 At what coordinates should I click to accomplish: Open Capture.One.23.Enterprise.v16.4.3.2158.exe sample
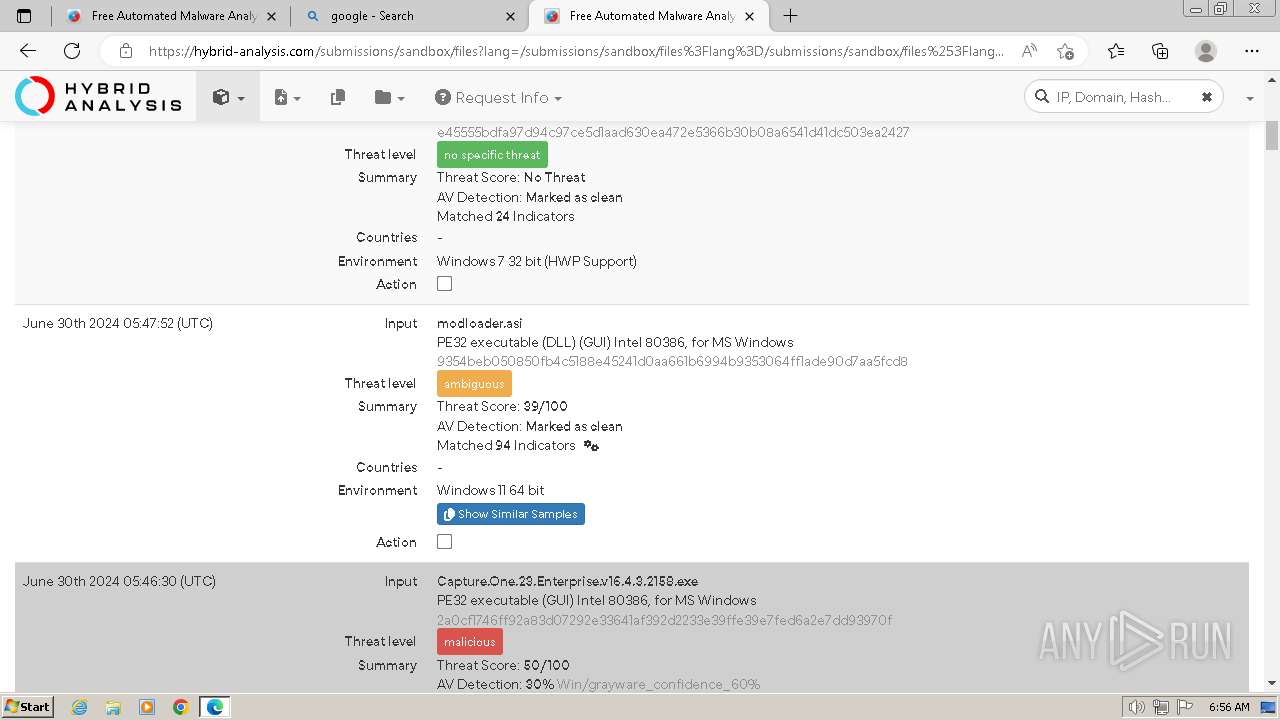tap(567, 581)
